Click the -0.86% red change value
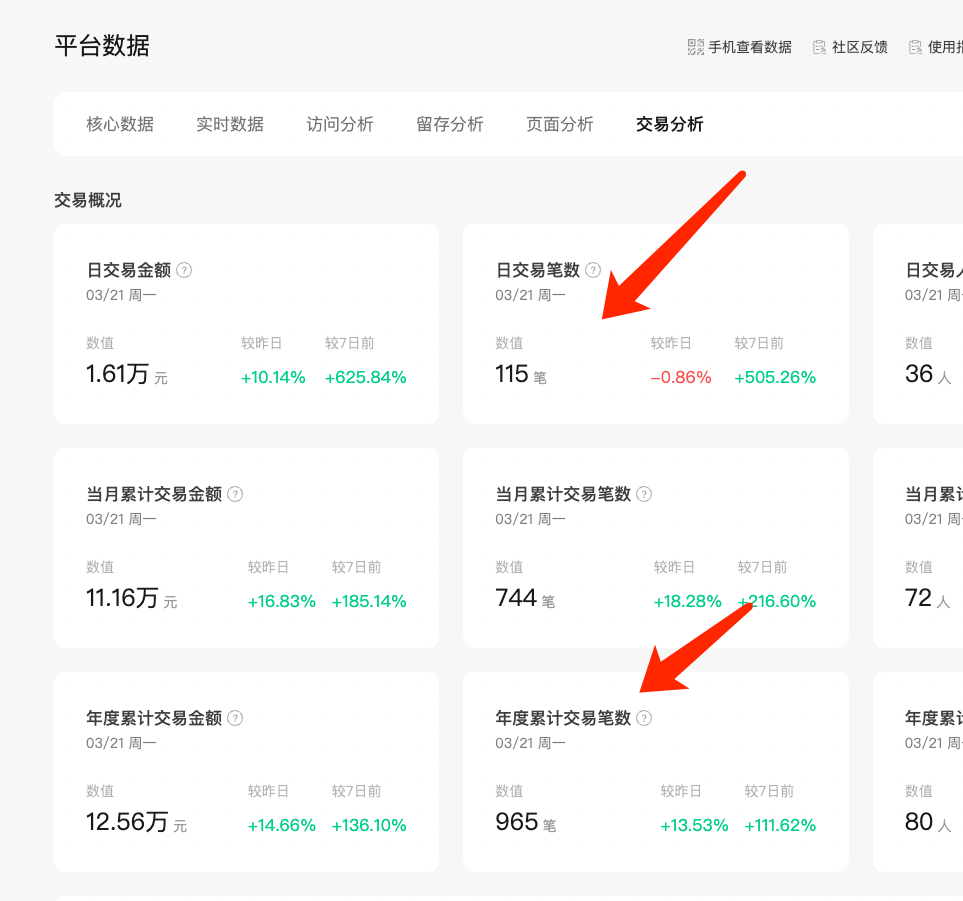Image resolution: width=963 pixels, height=901 pixels. click(x=681, y=377)
